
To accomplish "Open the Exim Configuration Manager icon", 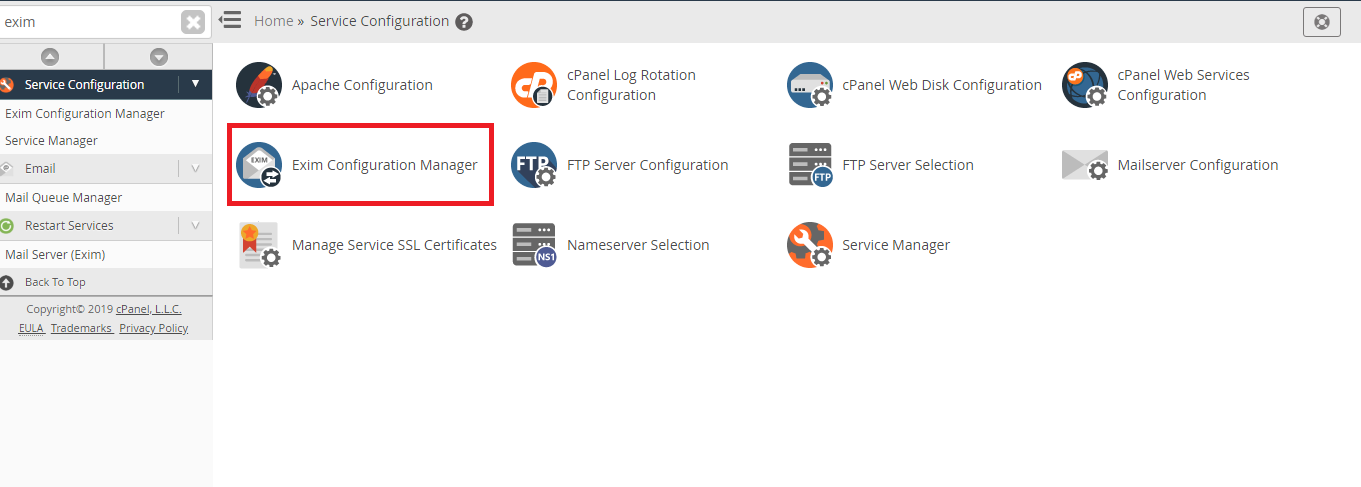I will (259, 165).
